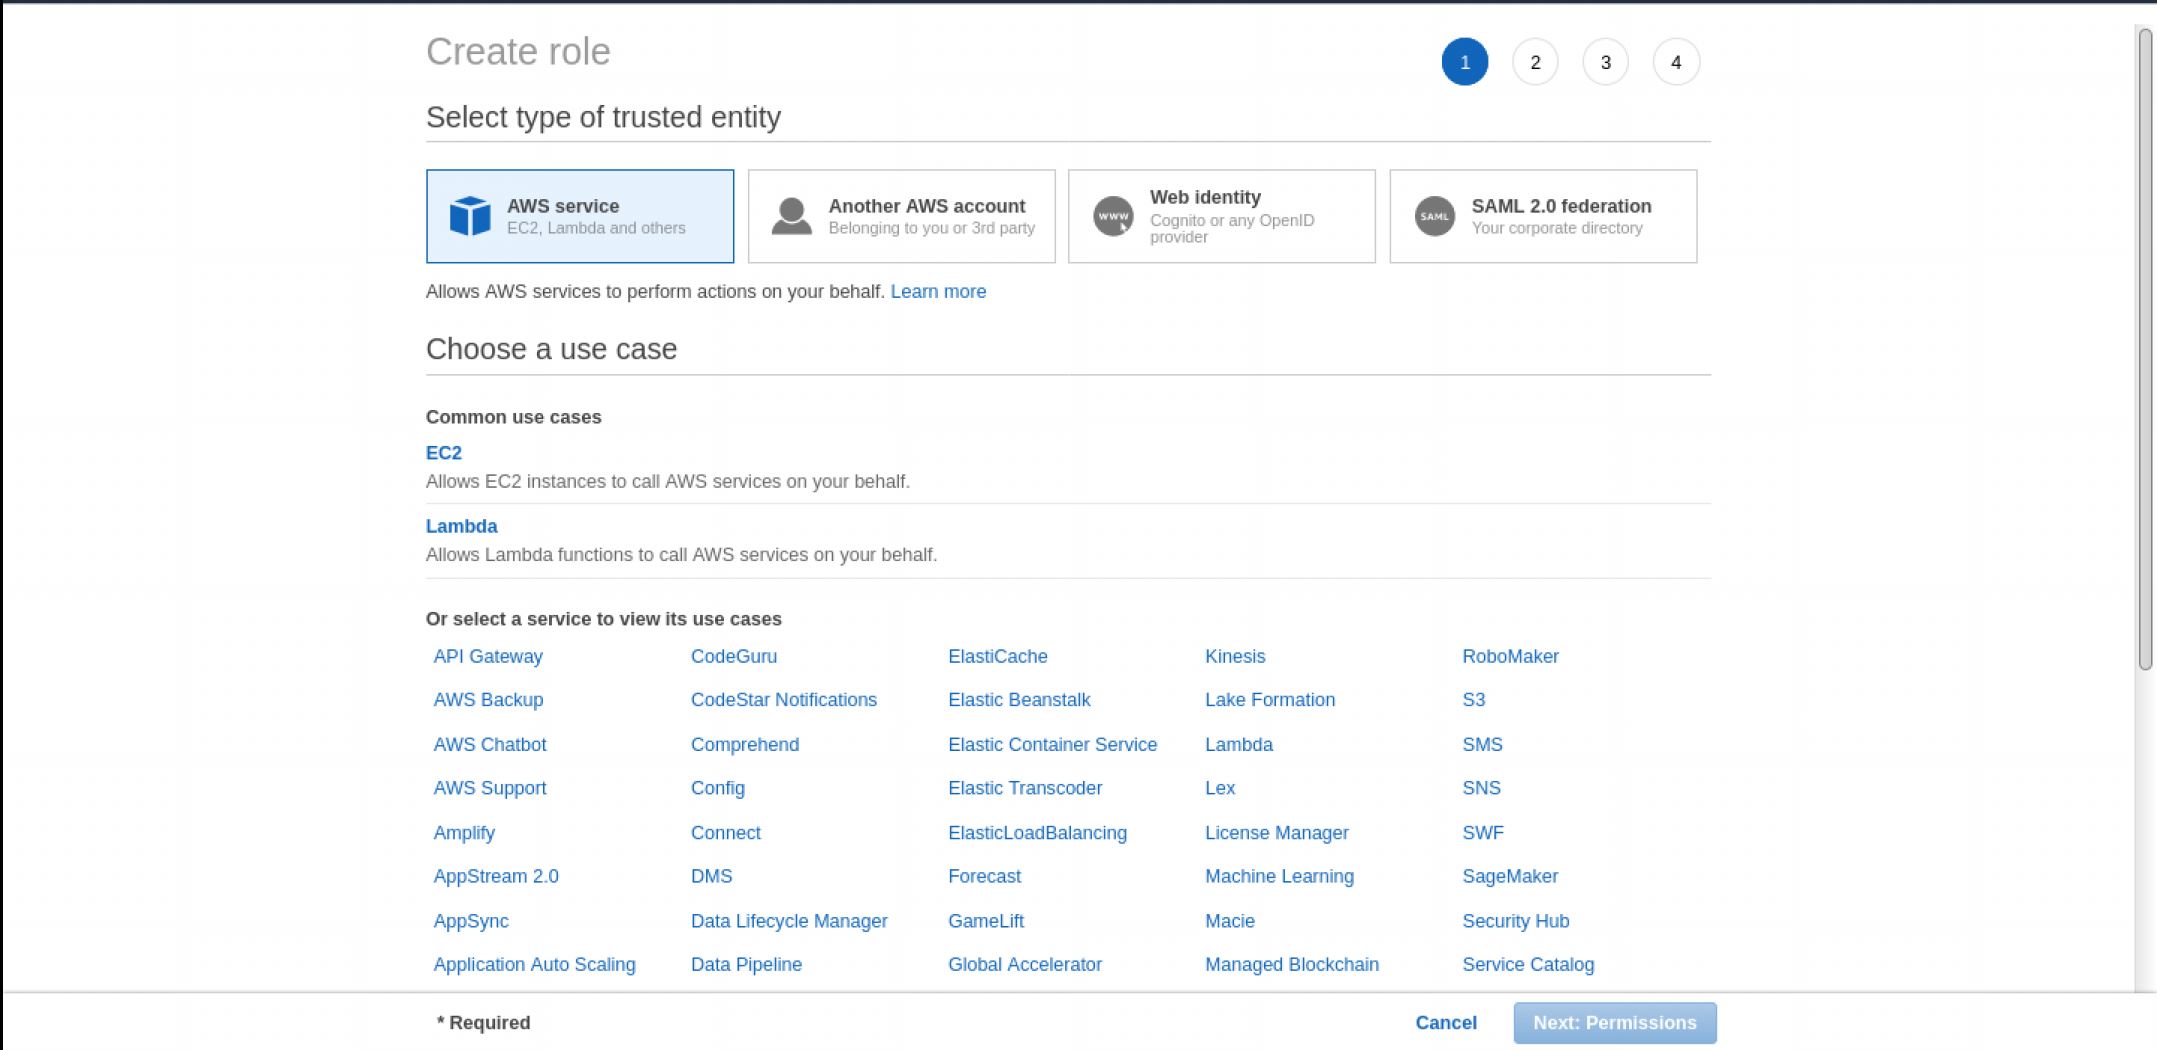2157x1050 pixels.
Task: Click Next: Permissions button
Action: (1614, 1023)
